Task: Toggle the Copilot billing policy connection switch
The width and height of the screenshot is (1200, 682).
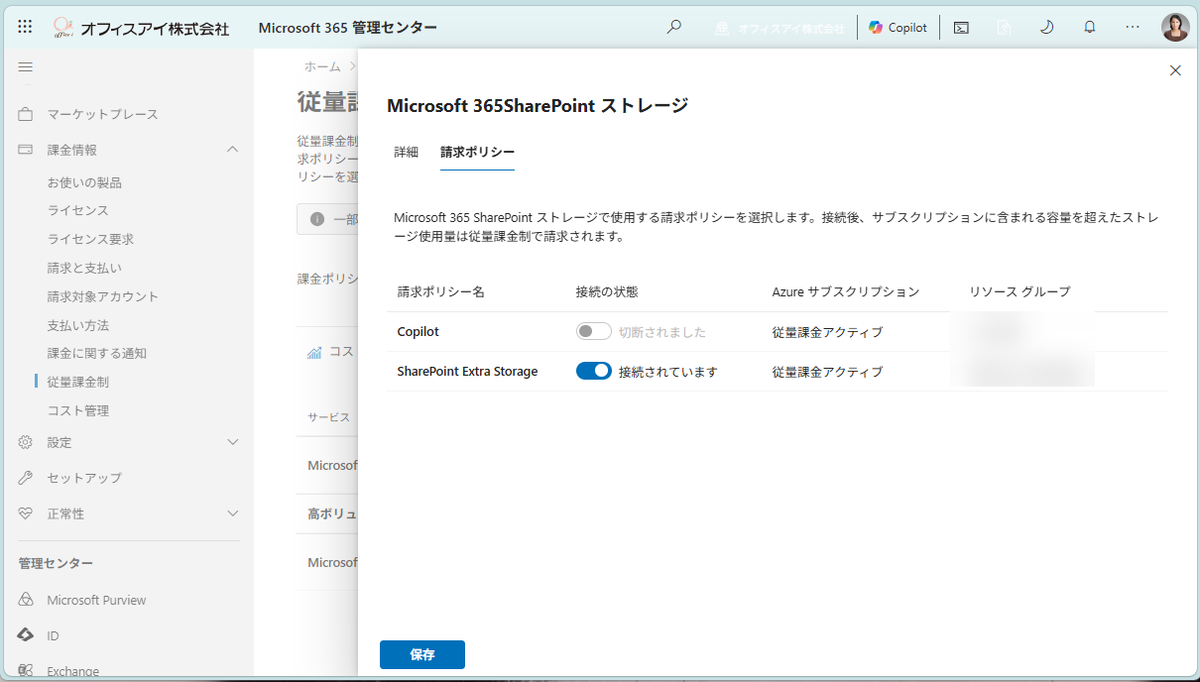Action: 594,332
